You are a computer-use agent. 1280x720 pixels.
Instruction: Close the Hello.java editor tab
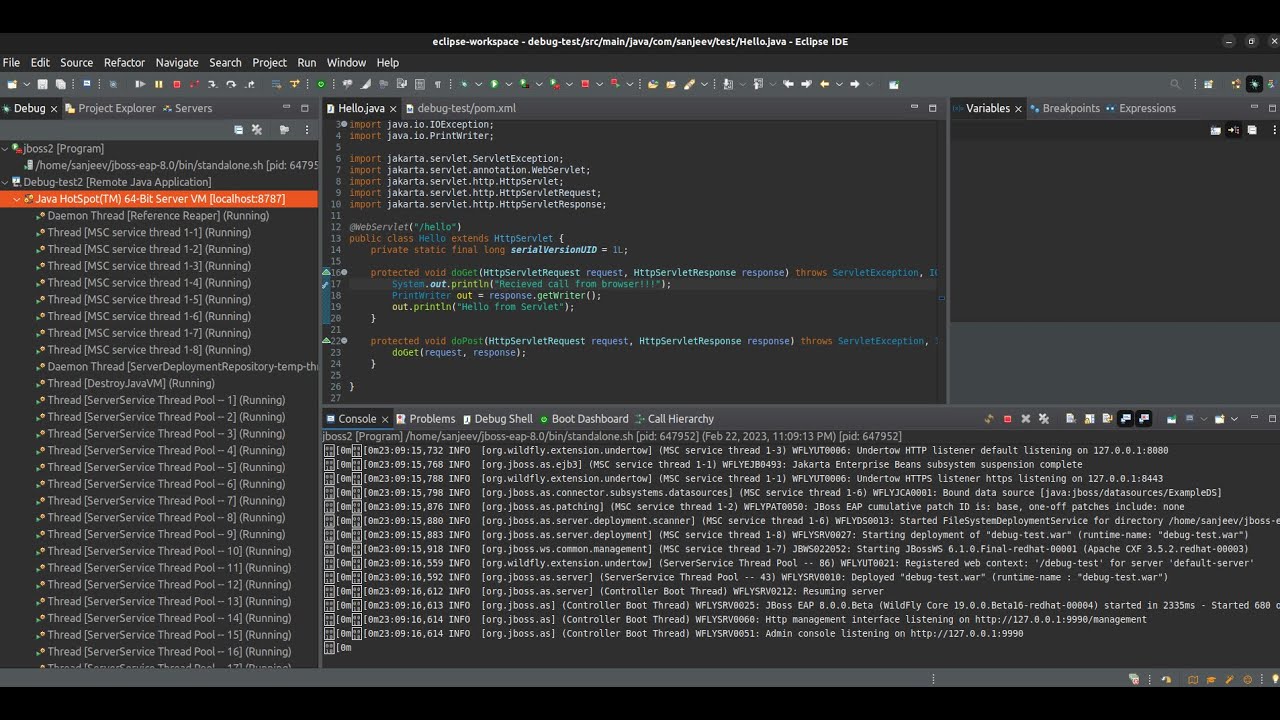pyautogui.click(x=393, y=108)
